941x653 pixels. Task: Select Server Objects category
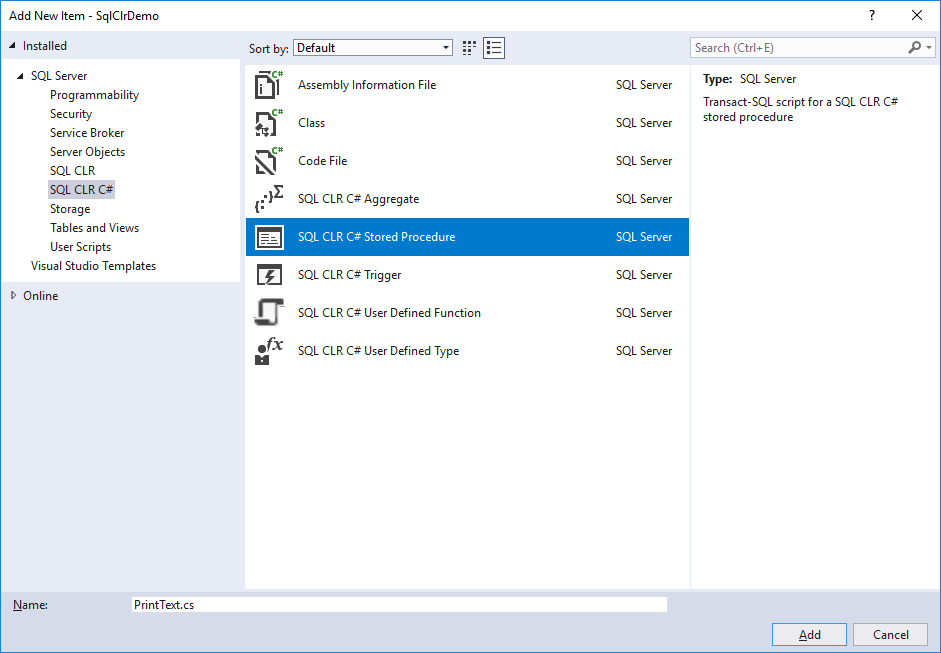[x=87, y=152]
